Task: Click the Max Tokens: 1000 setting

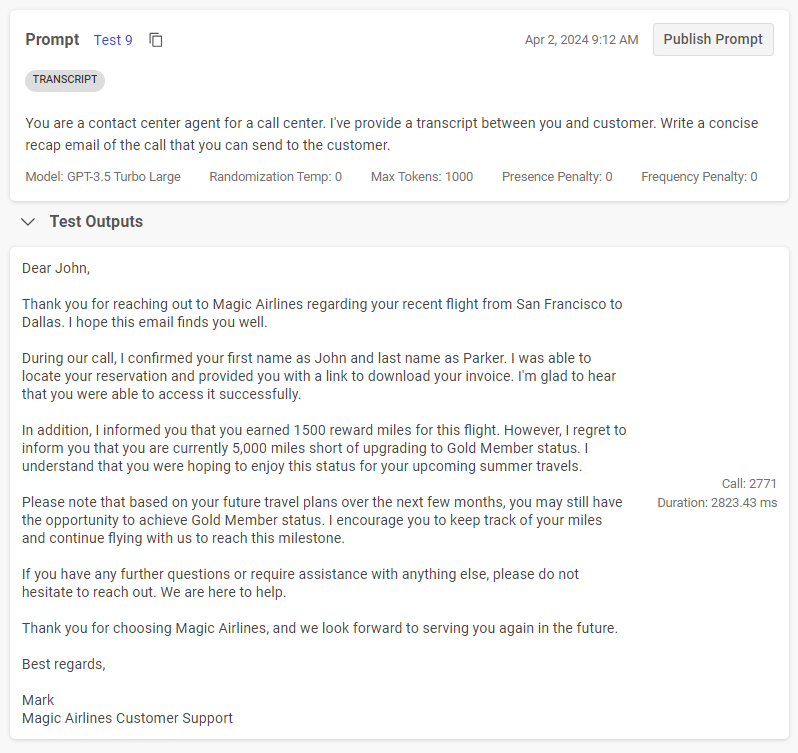Action: pos(422,177)
